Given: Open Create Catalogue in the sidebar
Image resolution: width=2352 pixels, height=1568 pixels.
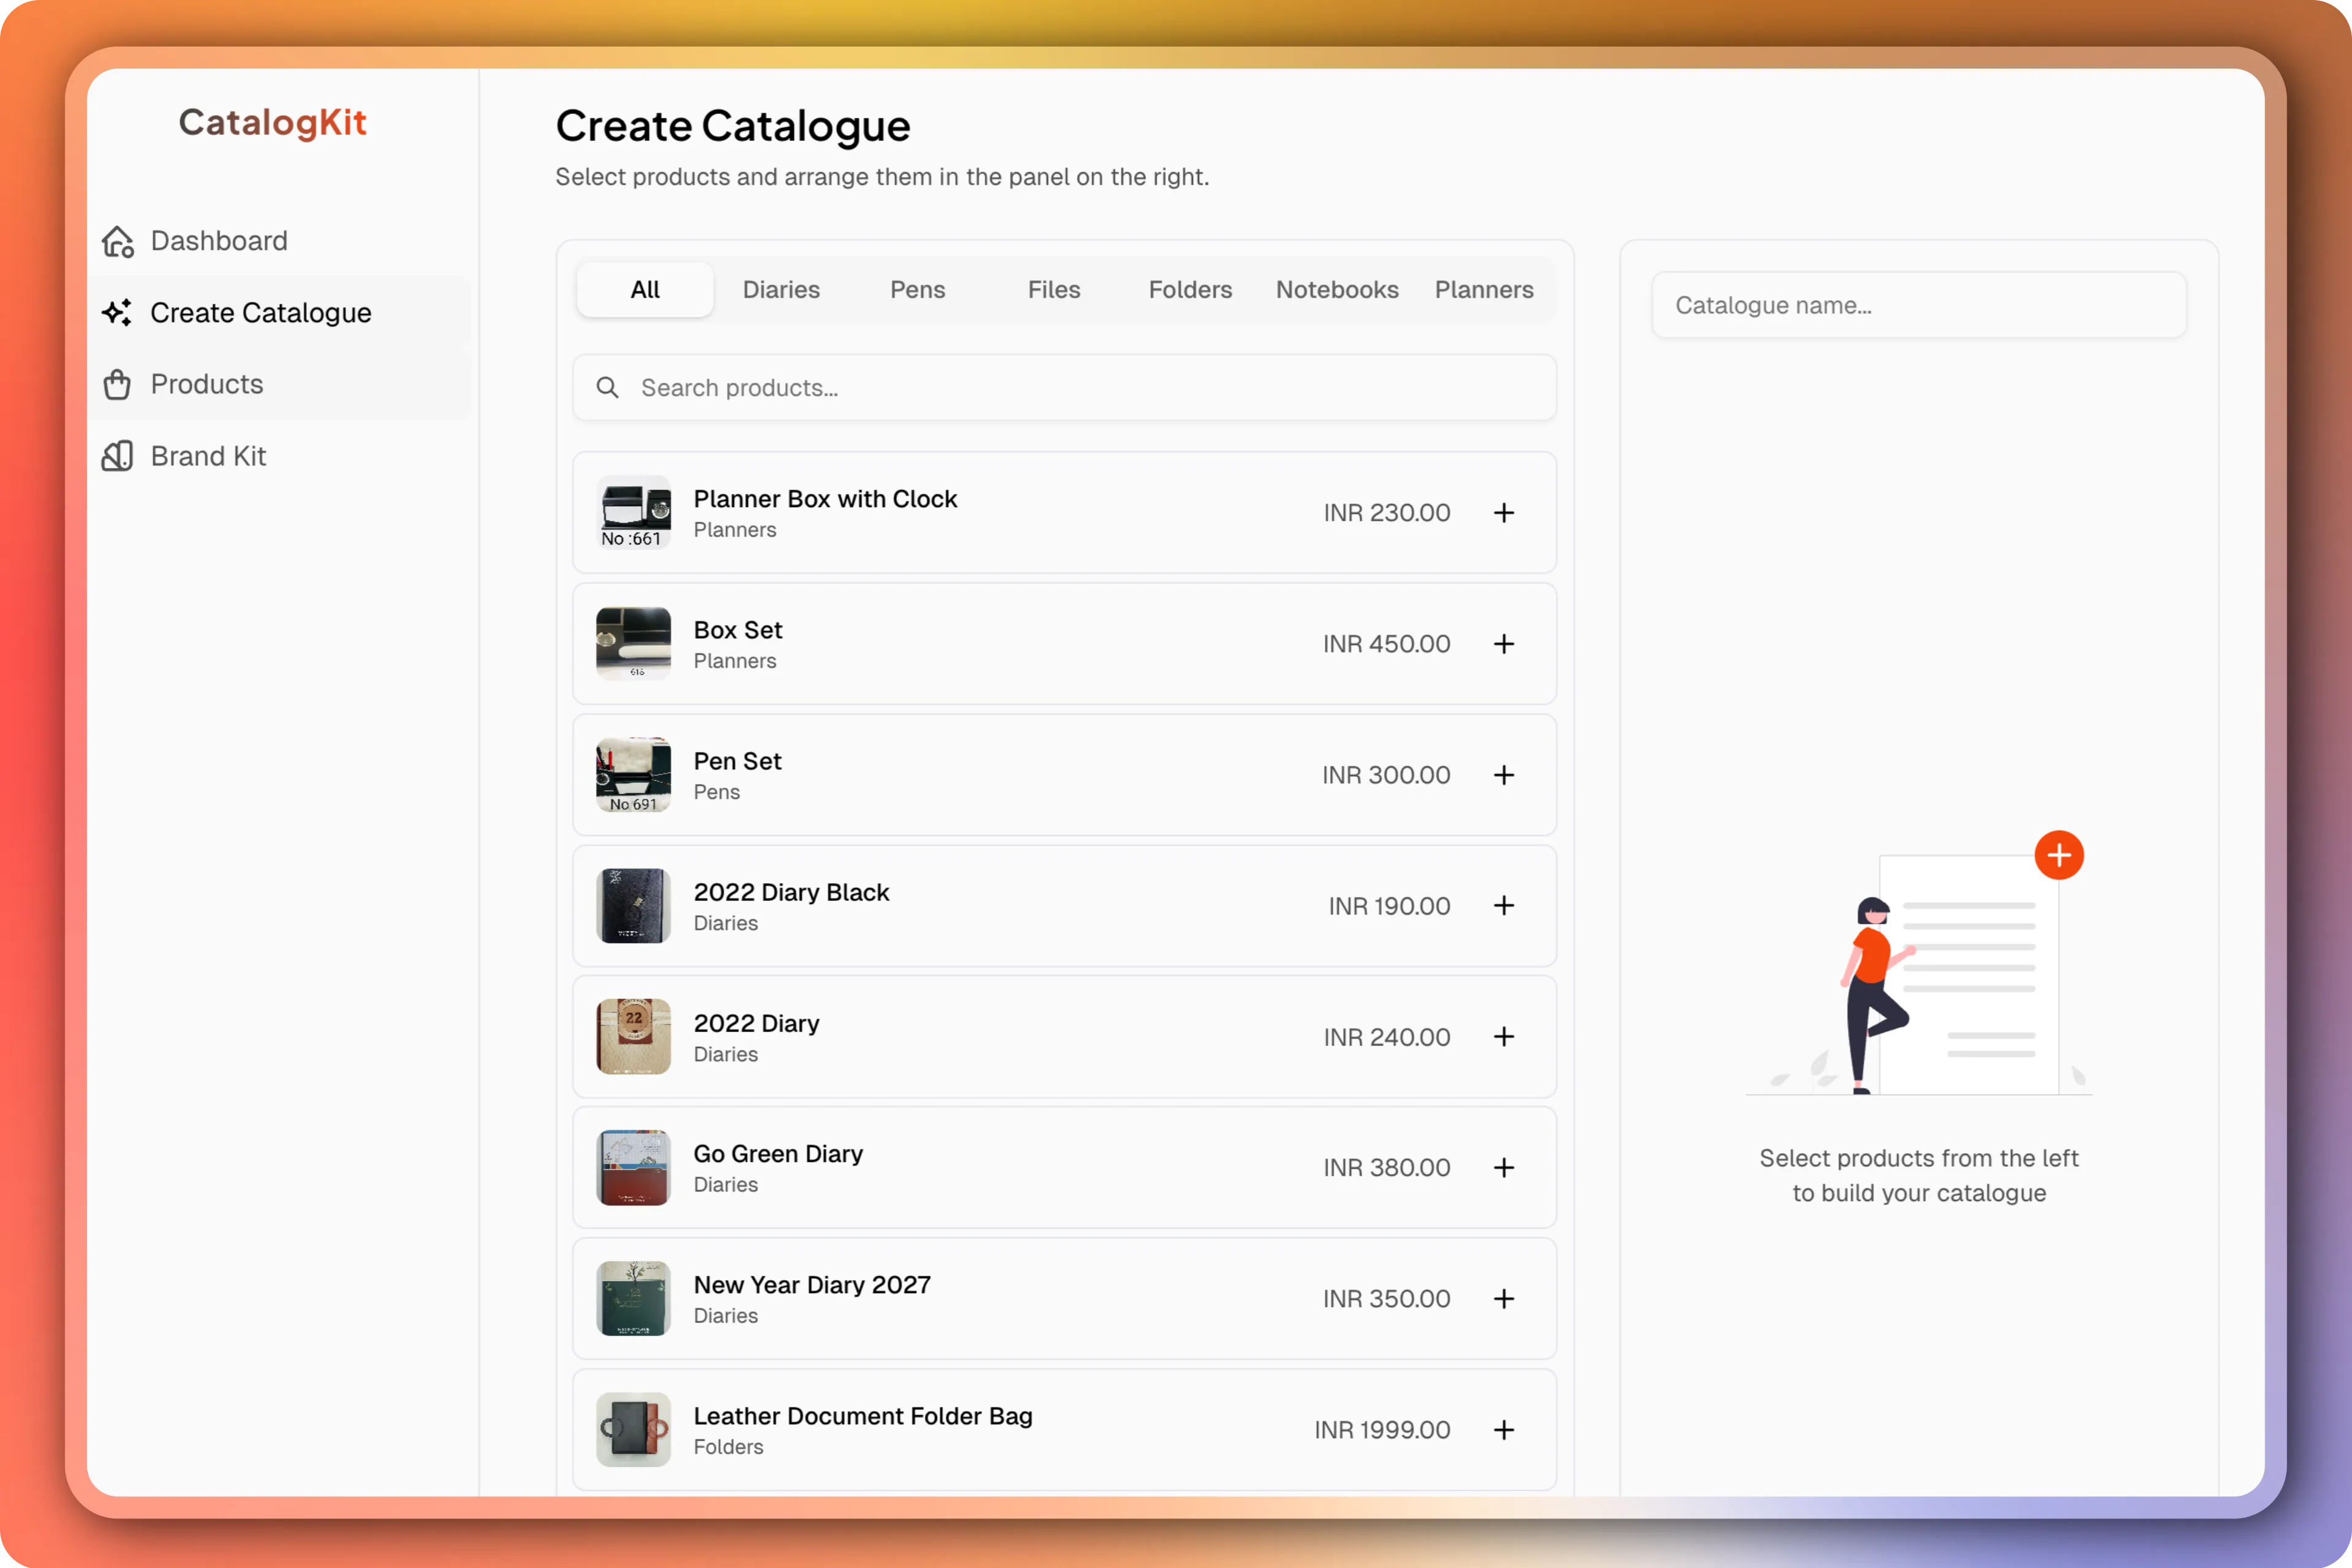Looking at the screenshot, I should point(279,313).
